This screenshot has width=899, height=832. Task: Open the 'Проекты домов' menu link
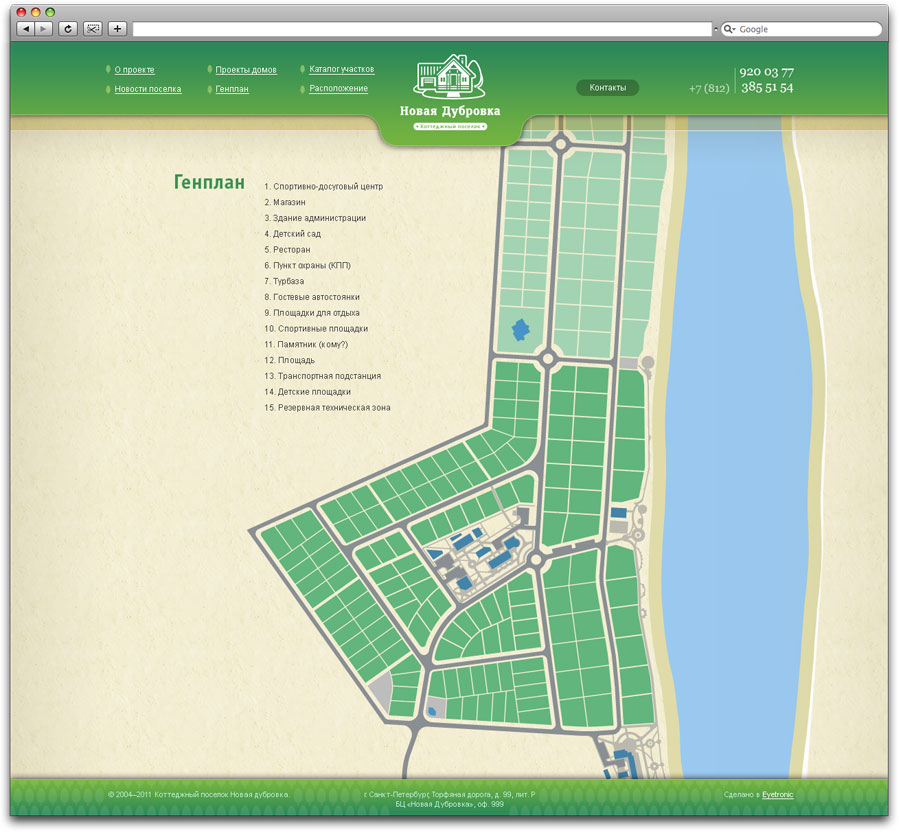coord(246,70)
